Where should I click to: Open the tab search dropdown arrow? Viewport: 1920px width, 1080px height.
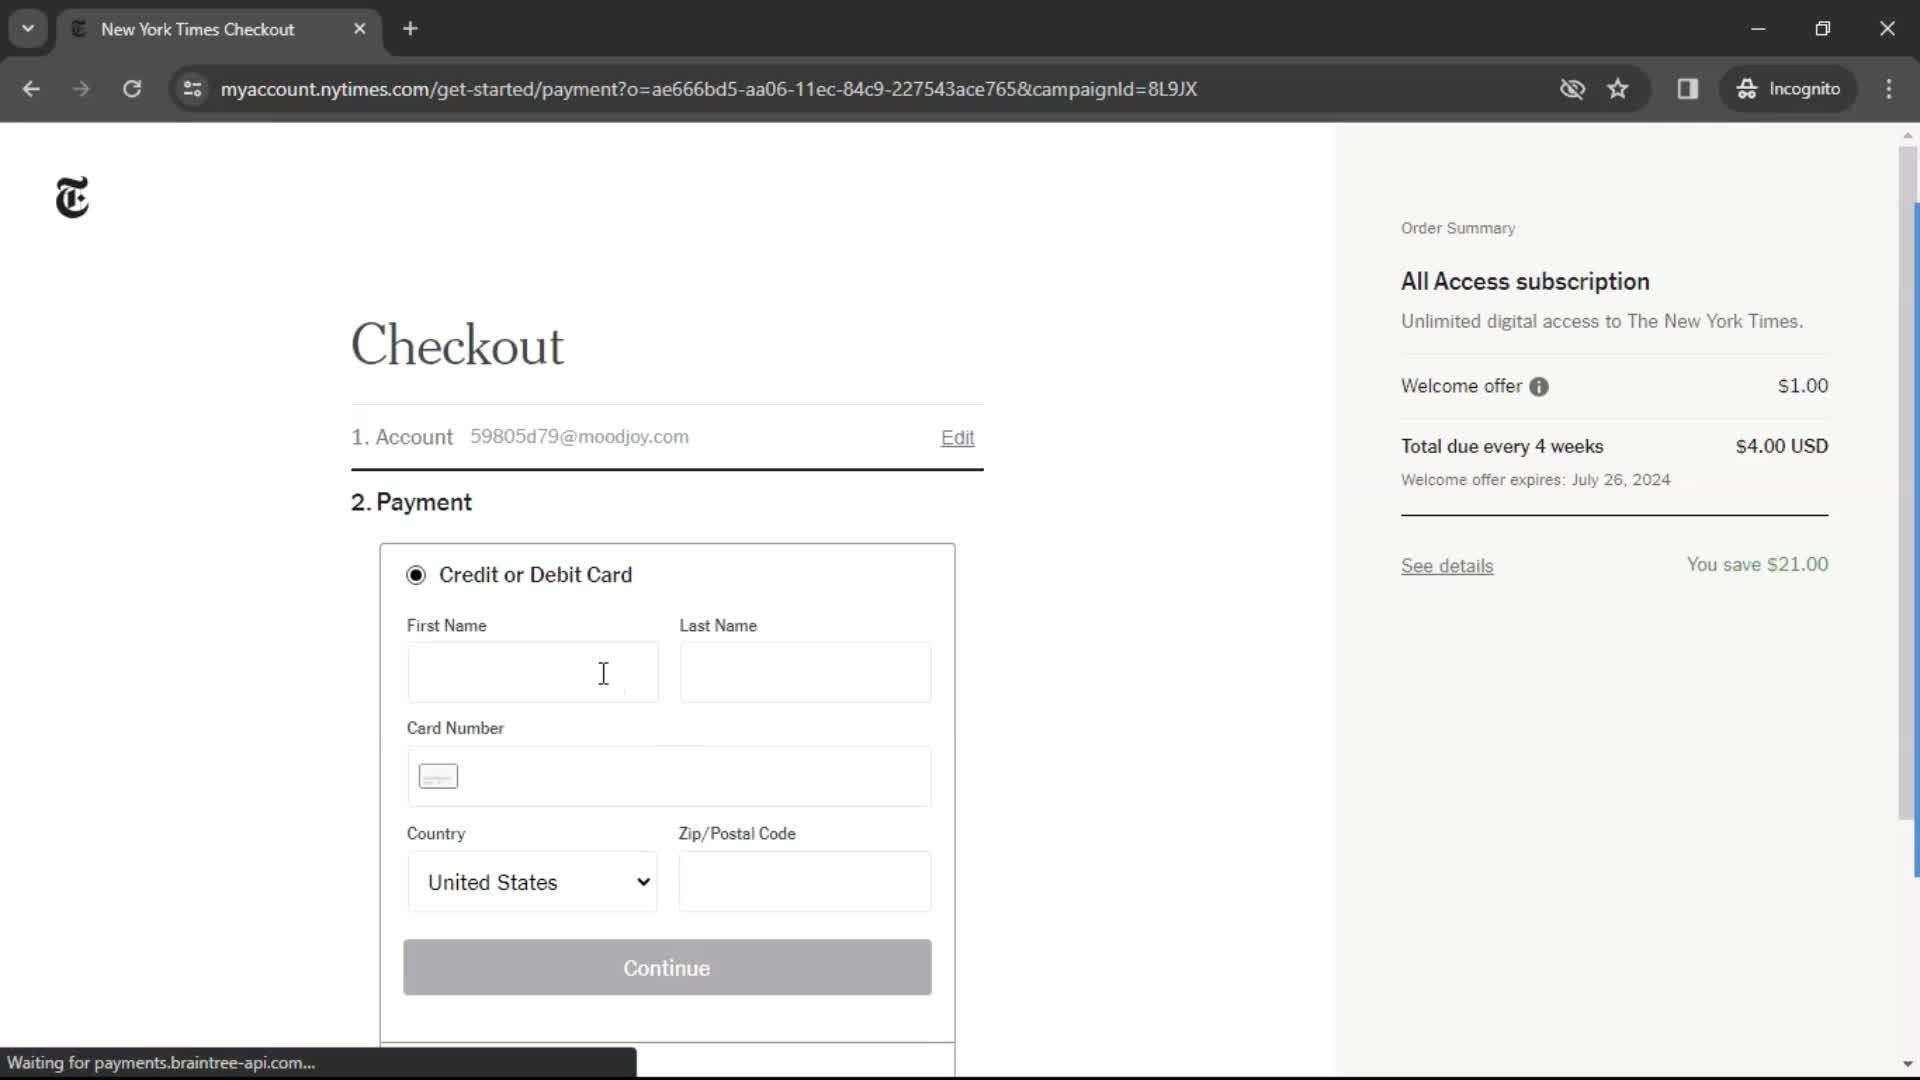[28, 29]
